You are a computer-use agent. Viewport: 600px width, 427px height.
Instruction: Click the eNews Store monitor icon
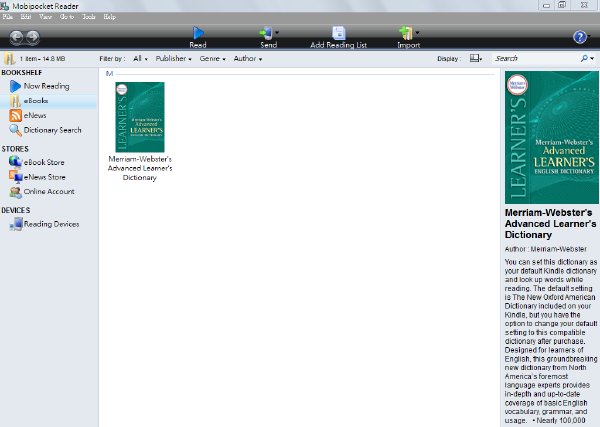[x=16, y=176]
